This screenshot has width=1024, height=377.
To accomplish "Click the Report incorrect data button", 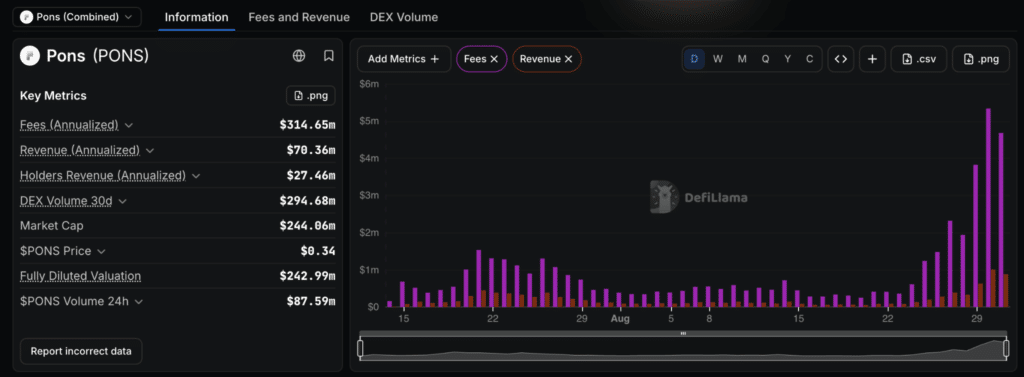I will pyautogui.click(x=81, y=352).
